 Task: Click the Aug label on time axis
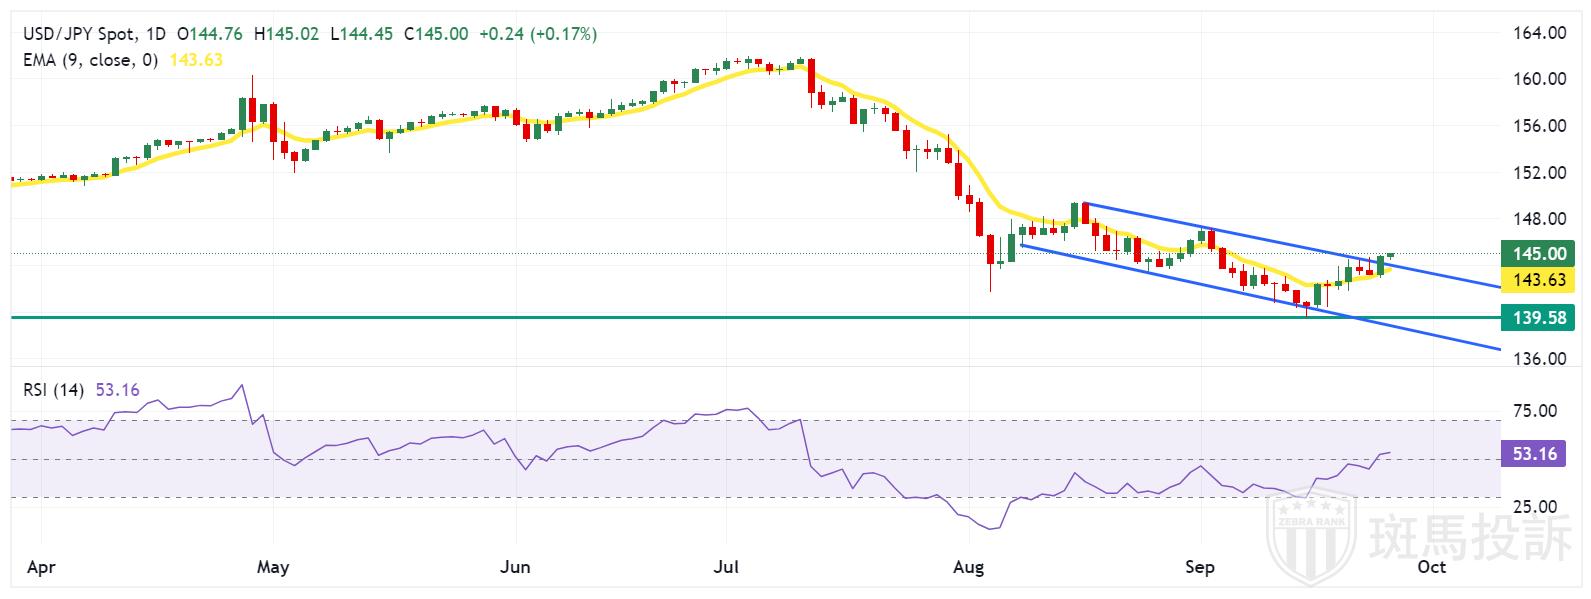[x=968, y=567]
